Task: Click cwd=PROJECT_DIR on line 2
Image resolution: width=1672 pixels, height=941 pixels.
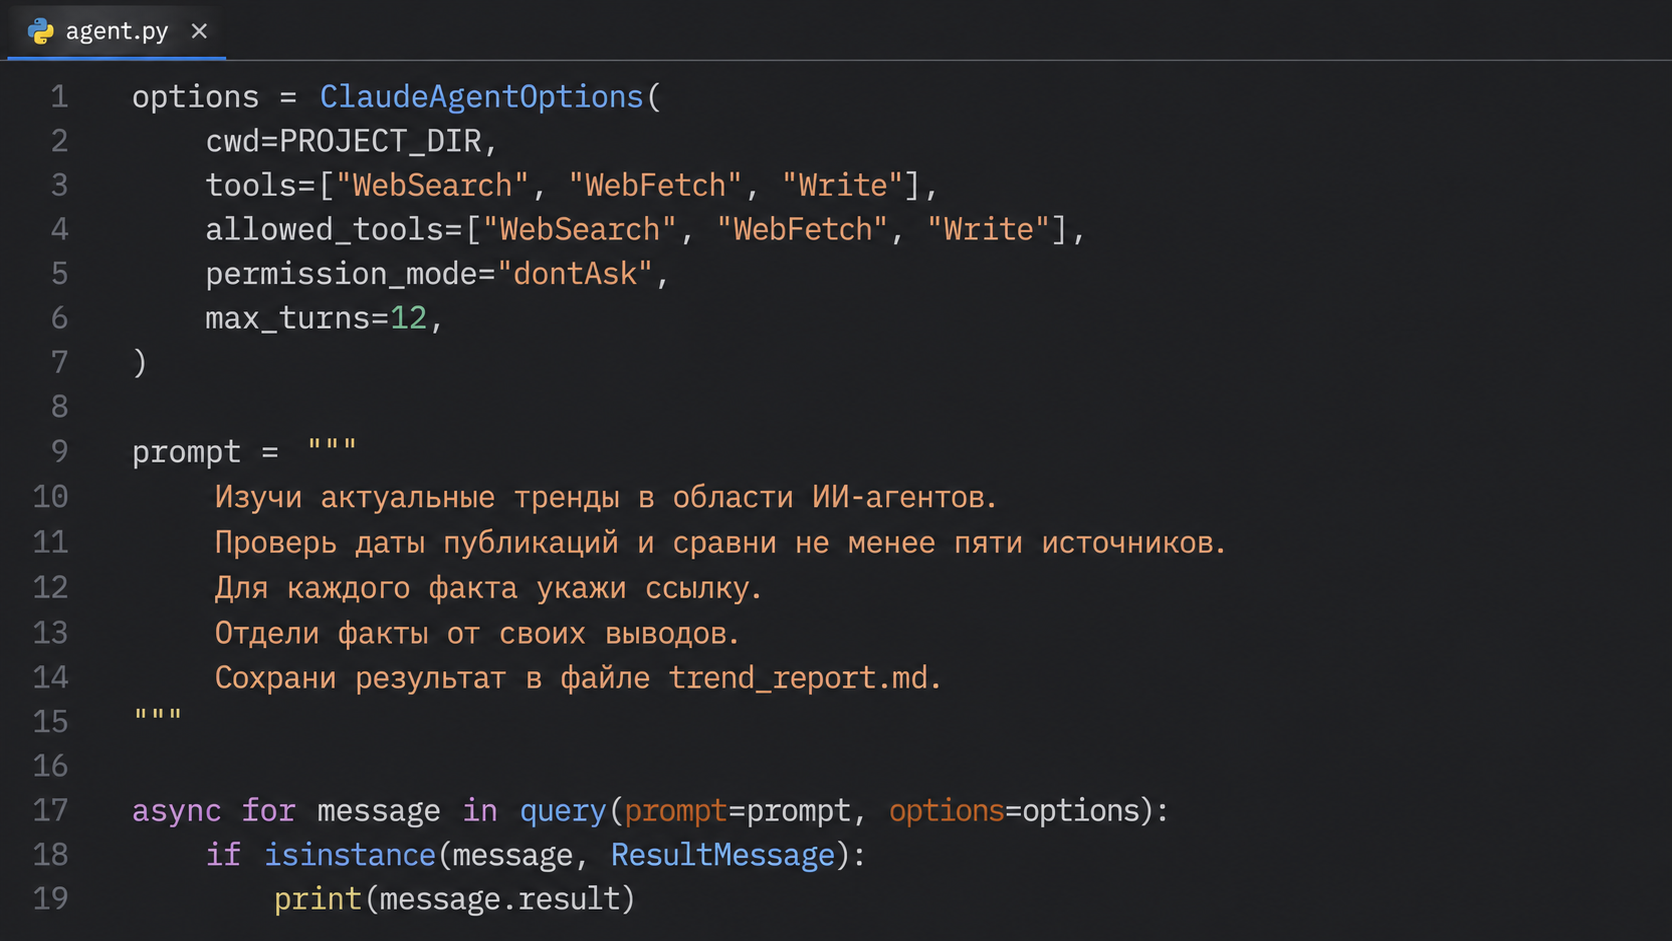Action: point(344,141)
